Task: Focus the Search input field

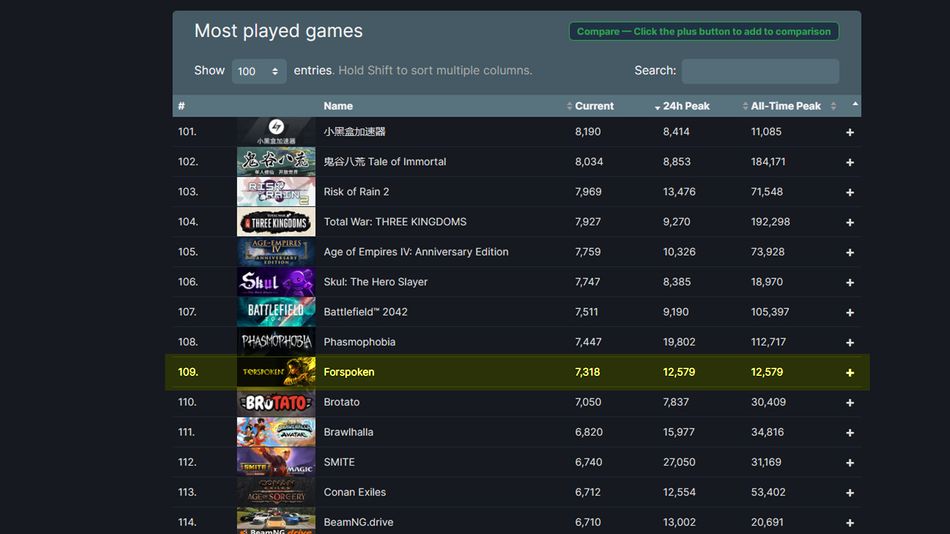Action: [760, 71]
